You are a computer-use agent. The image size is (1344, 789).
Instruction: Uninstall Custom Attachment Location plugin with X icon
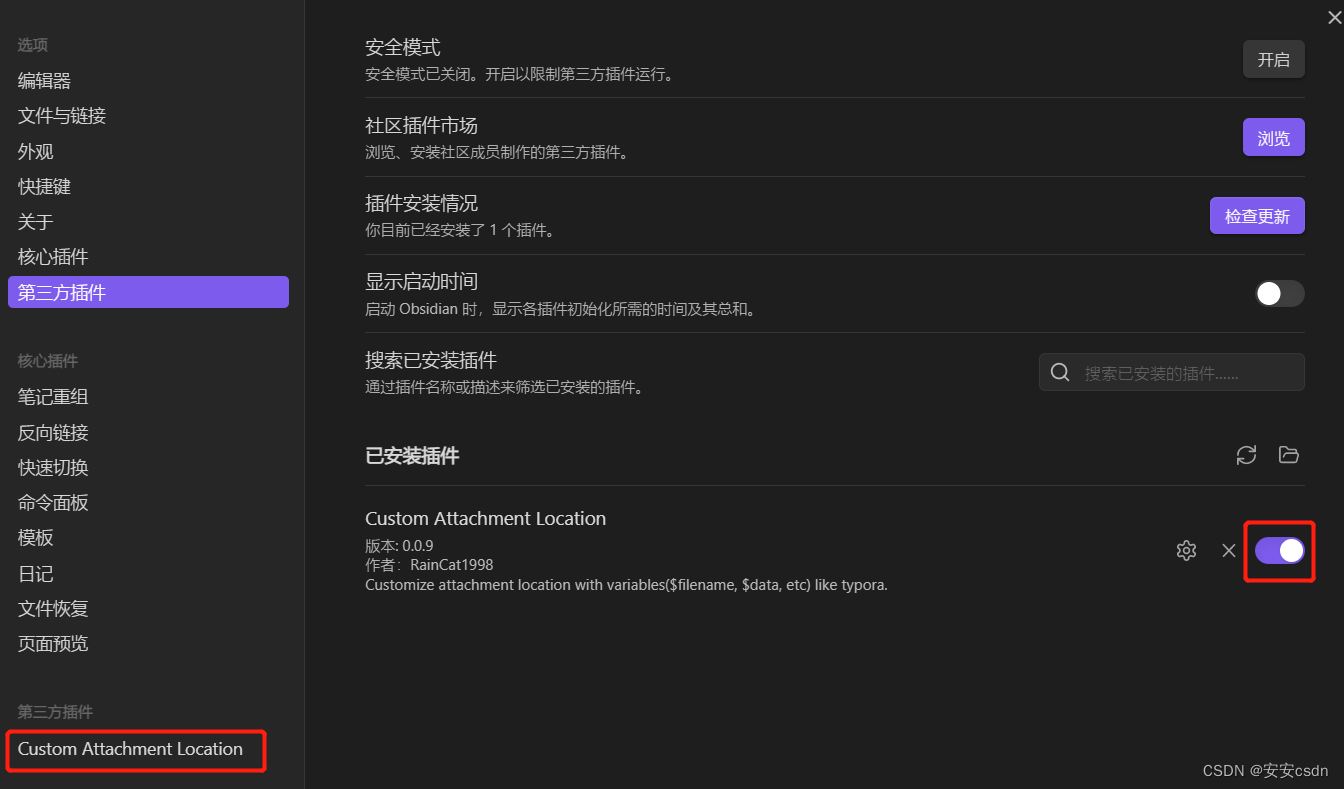(1229, 550)
